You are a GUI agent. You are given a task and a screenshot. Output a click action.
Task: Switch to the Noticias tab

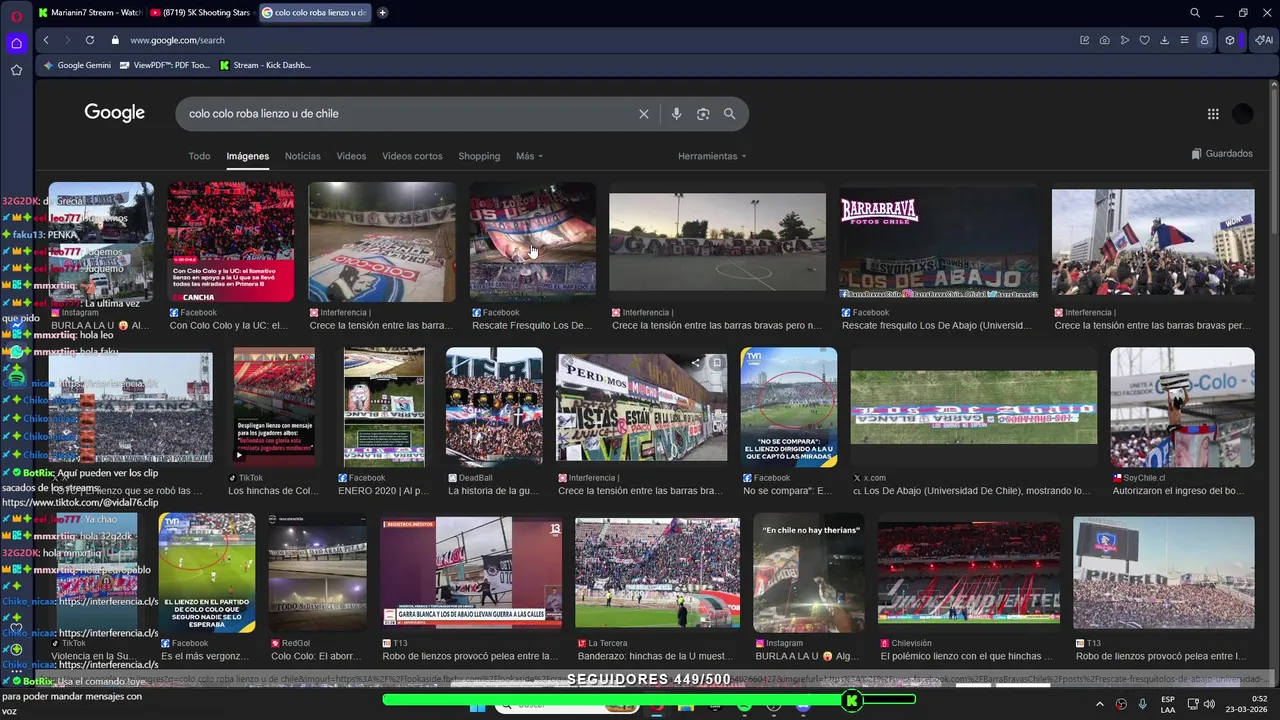[302, 156]
